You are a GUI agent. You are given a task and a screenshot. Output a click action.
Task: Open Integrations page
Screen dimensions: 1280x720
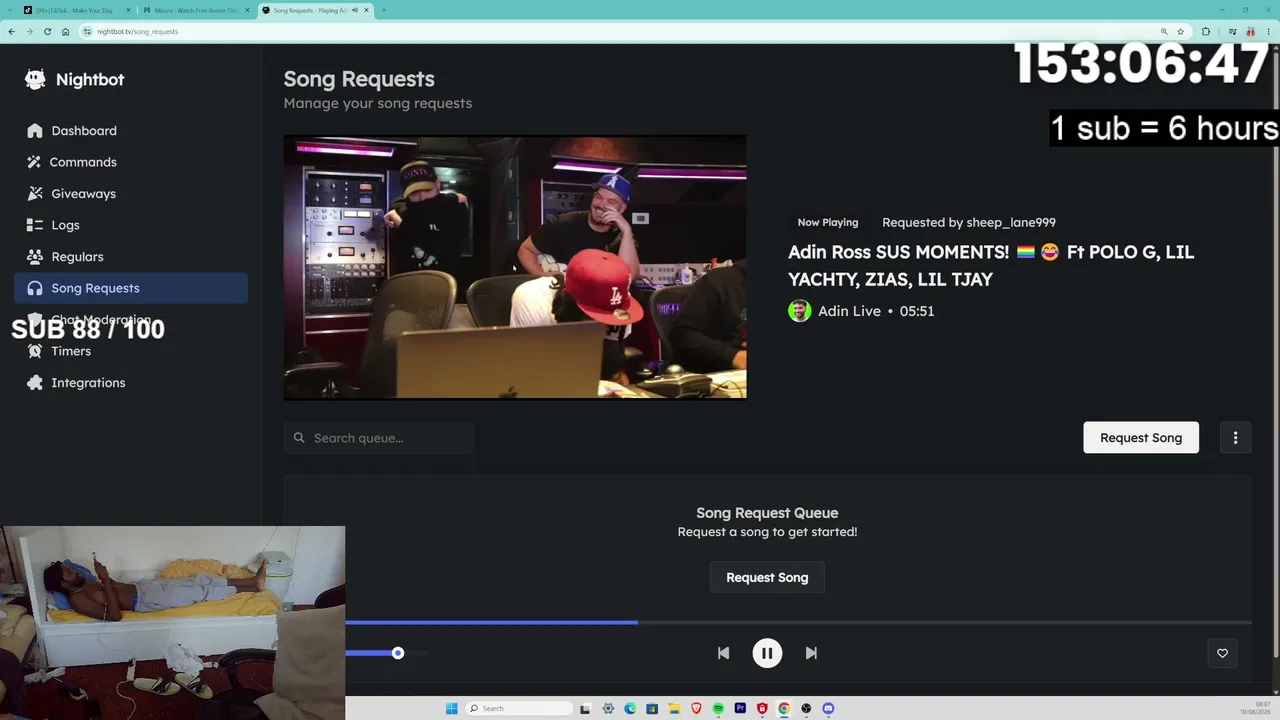click(131, 382)
